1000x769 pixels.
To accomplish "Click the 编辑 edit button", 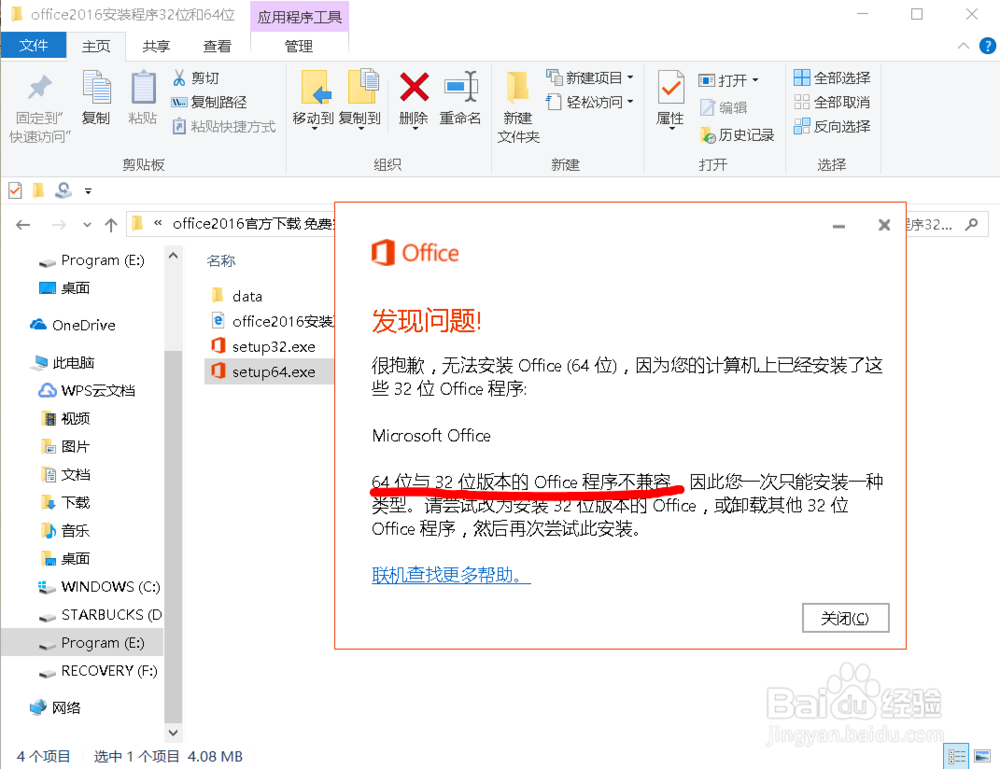I will [723, 107].
